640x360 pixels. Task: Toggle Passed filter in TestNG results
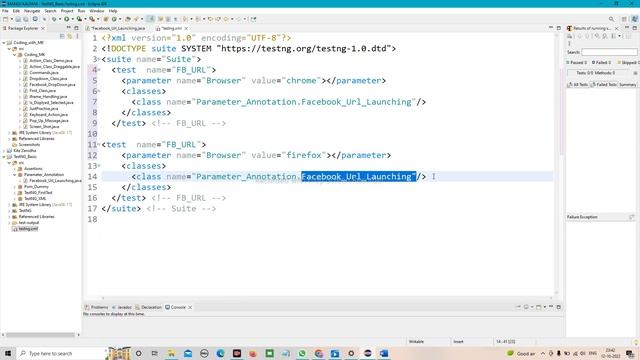pyautogui.click(x=576, y=62)
